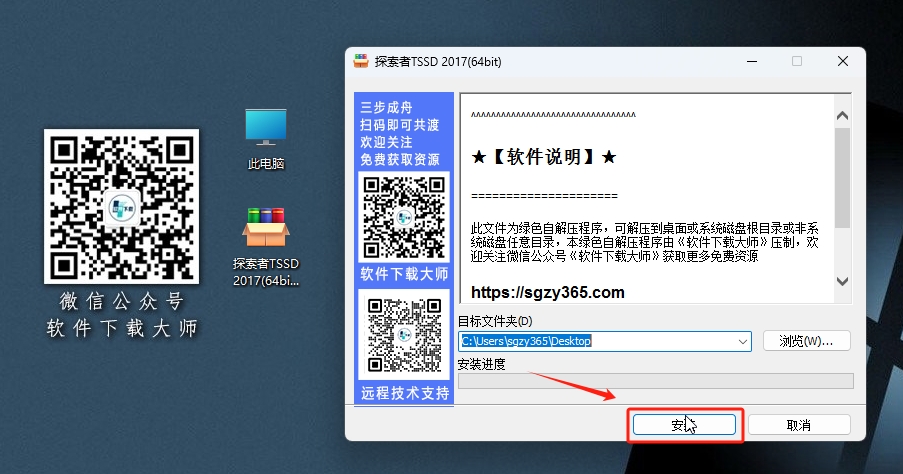Open the 此电脑 desktop icon
The image size is (903, 474).
coord(265,139)
